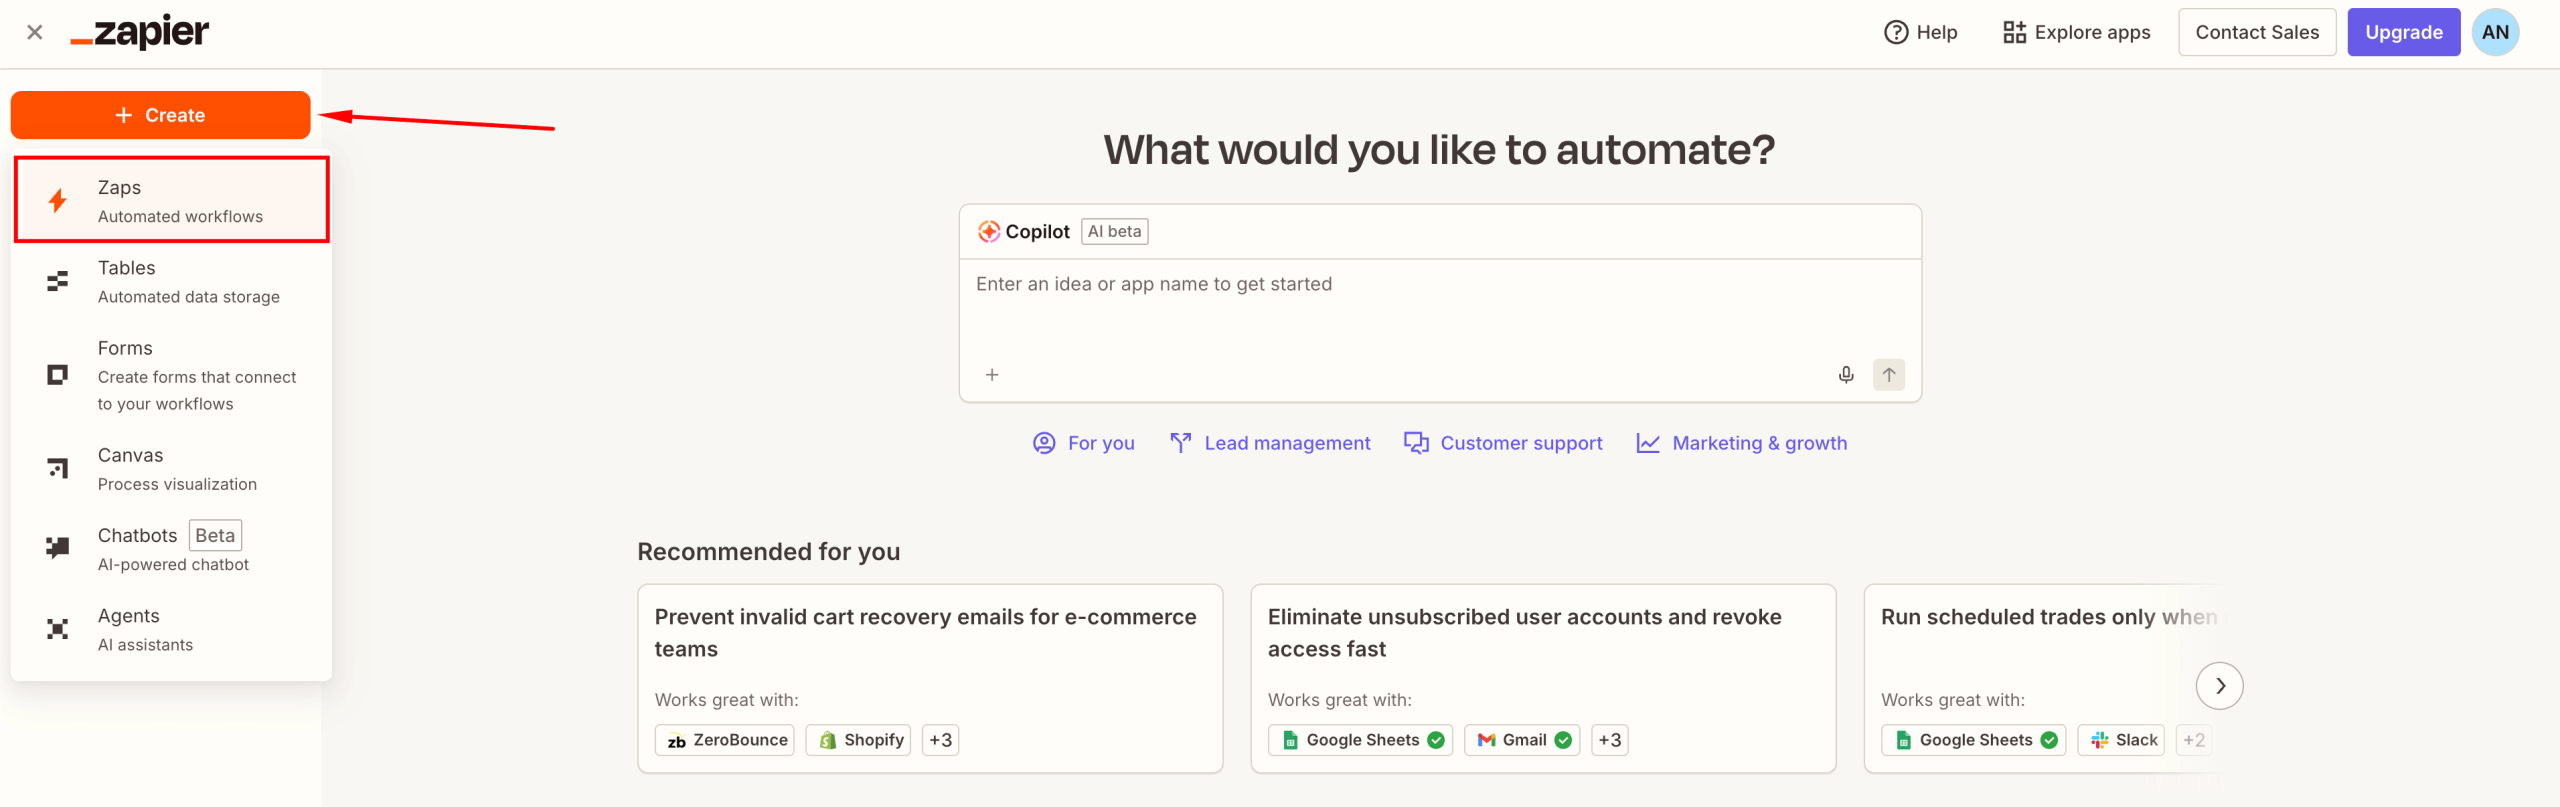The image size is (2560, 807).
Task: Click the send arrow button in Copilot
Action: (x=1889, y=375)
